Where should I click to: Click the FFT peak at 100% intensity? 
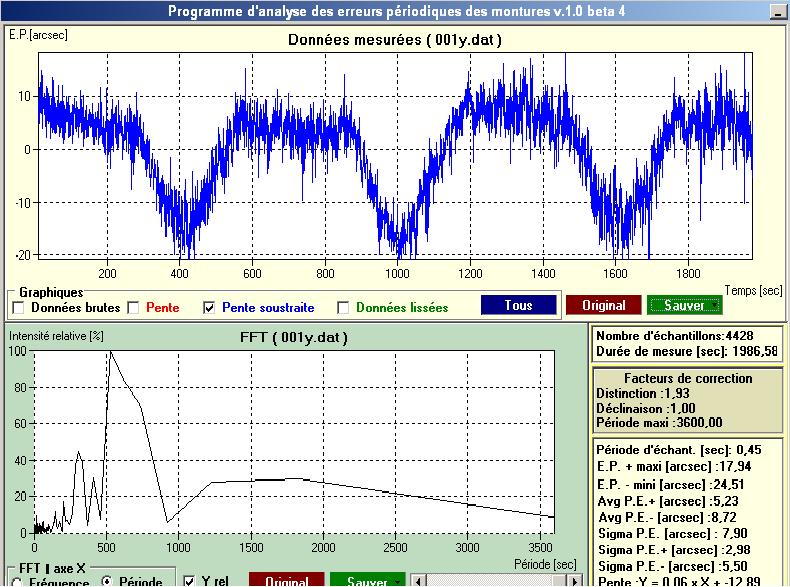(x=110, y=352)
